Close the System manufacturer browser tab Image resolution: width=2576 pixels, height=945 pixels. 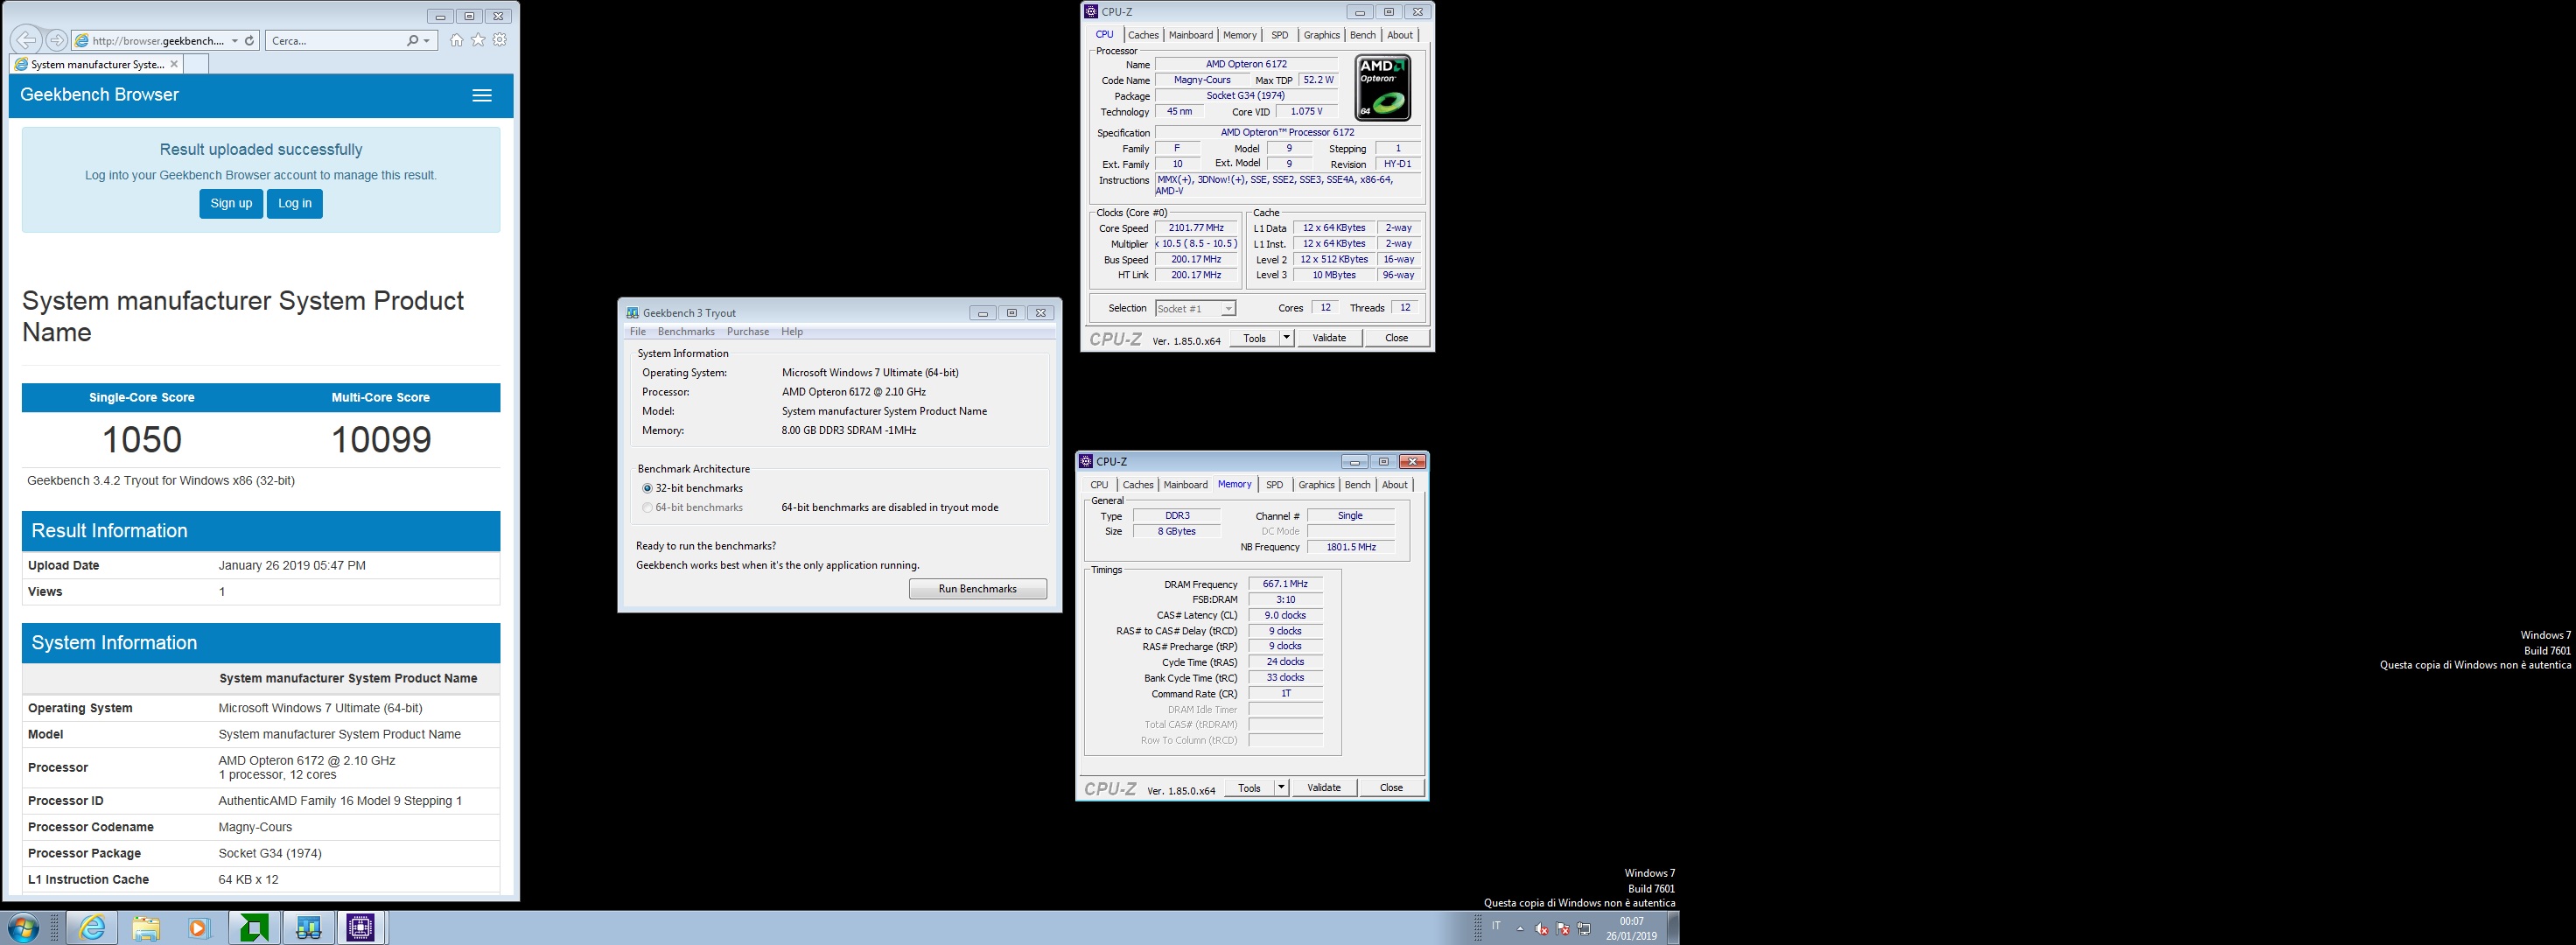pyautogui.click(x=174, y=64)
